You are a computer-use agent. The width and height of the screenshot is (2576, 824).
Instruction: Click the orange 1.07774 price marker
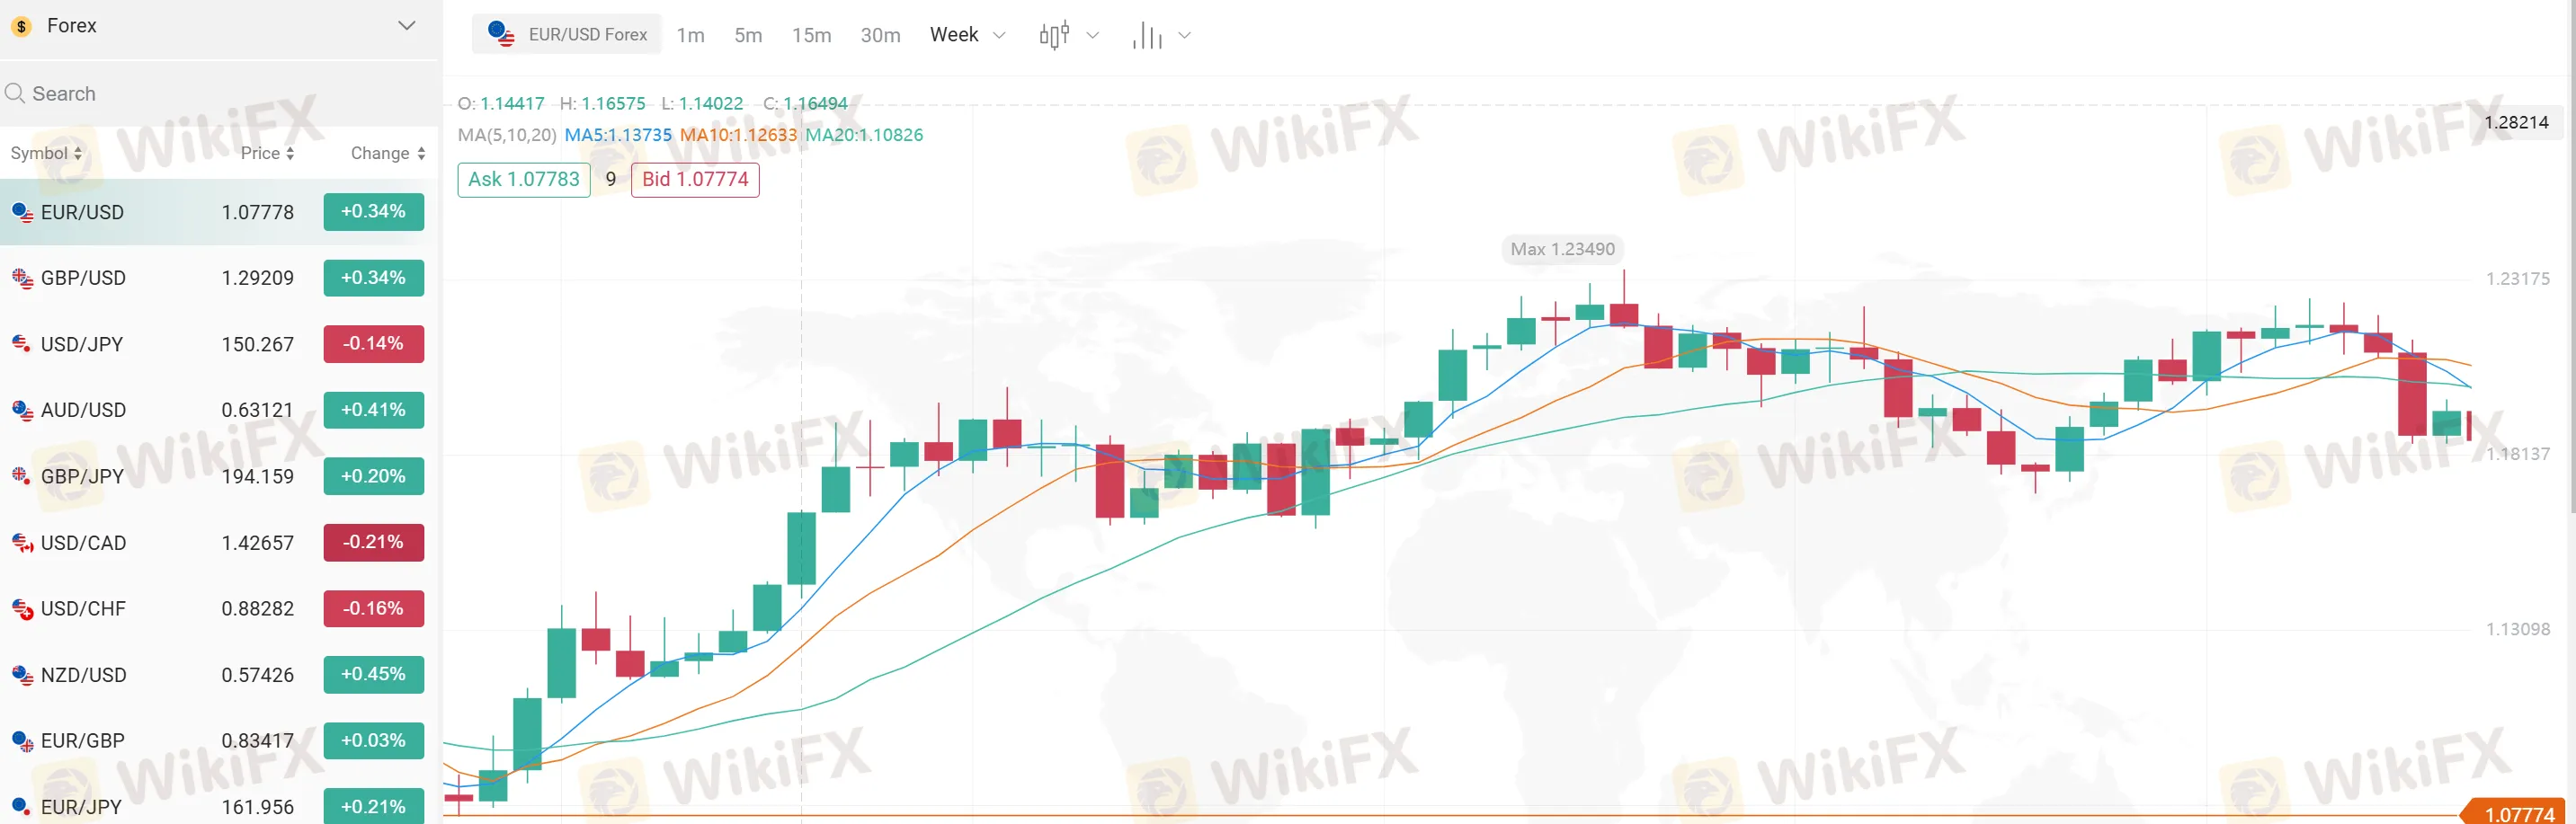pyautogui.click(x=2518, y=814)
